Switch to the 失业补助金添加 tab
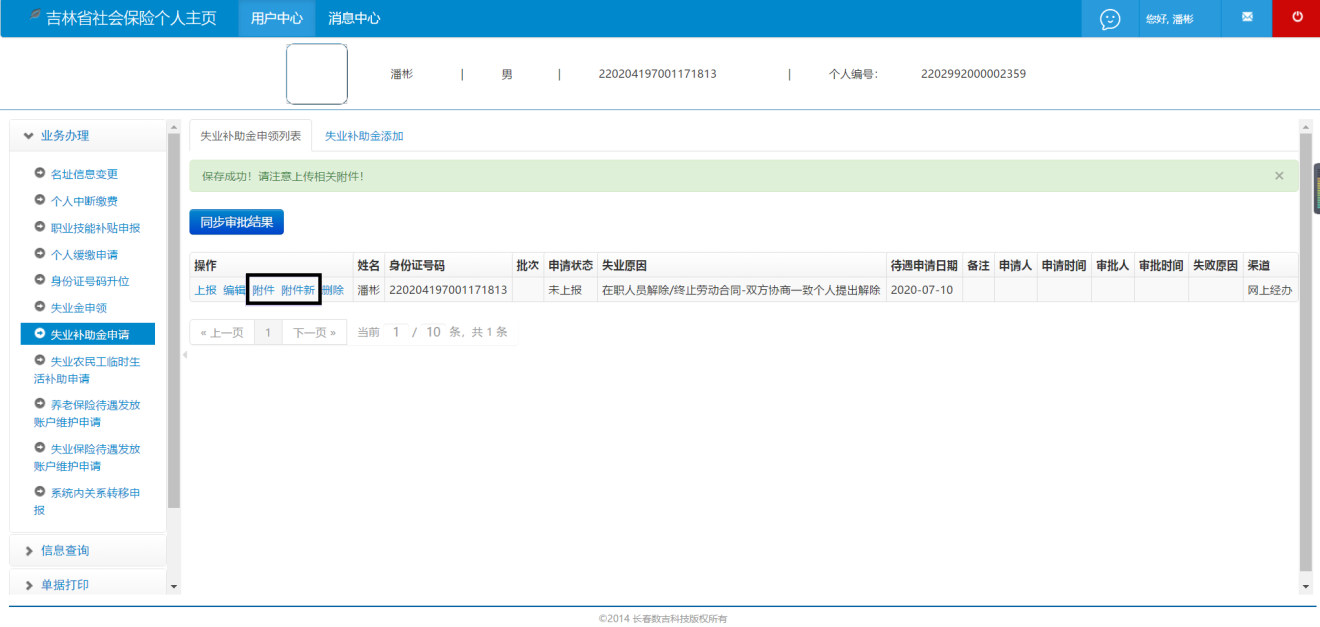Screen dimensions: 1320x627 [x=364, y=136]
